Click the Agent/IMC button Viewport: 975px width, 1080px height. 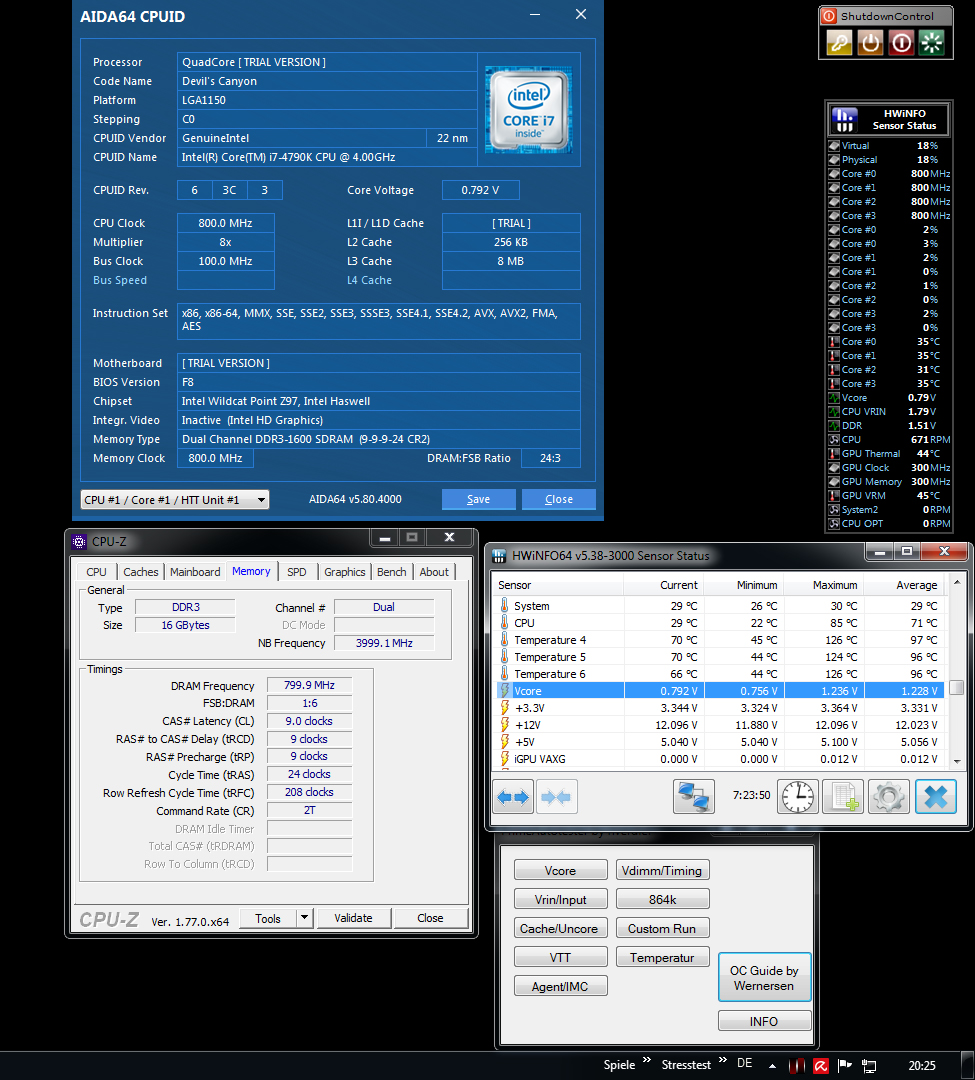click(560, 986)
